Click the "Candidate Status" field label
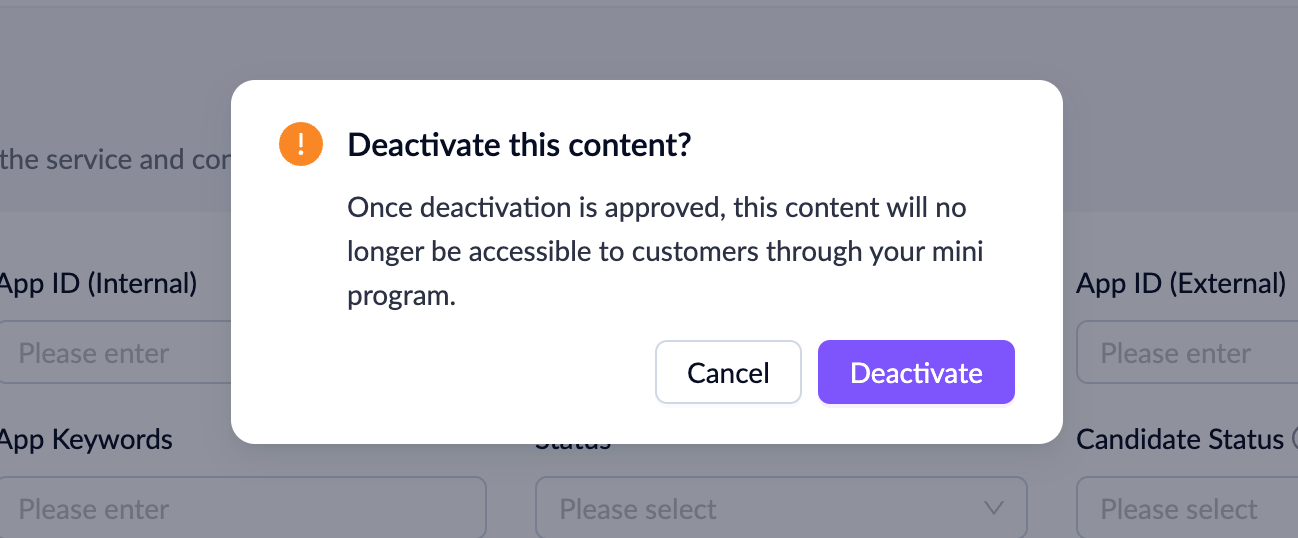Screen dimensions: 1298x538 pyautogui.click(x=1180, y=439)
